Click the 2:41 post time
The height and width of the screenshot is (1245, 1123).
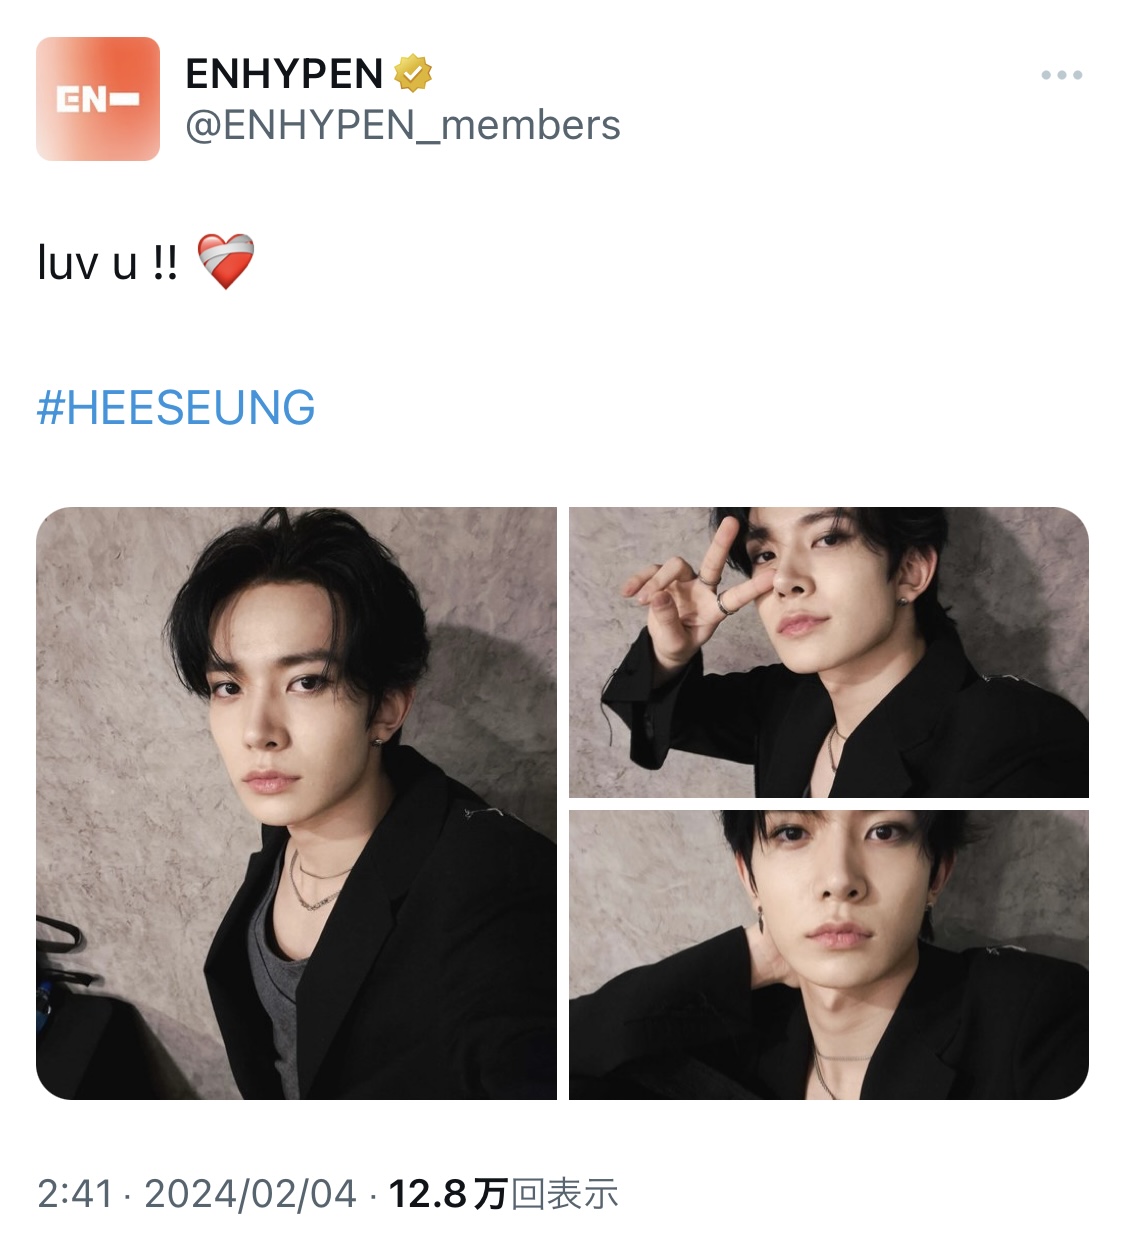[x=75, y=1194]
